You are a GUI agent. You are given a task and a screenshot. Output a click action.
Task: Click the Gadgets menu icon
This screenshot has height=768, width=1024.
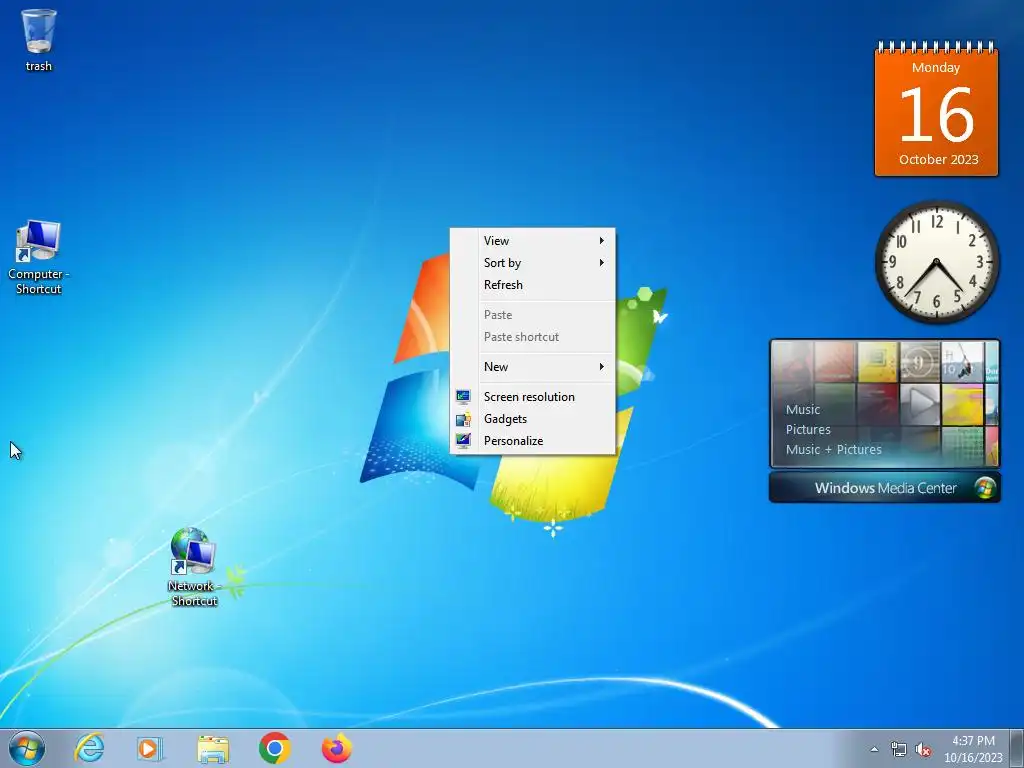463,419
